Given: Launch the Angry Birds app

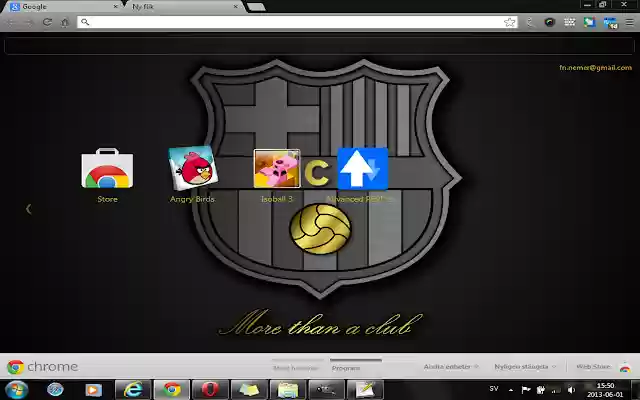Looking at the screenshot, I should pyautogui.click(x=193, y=168).
